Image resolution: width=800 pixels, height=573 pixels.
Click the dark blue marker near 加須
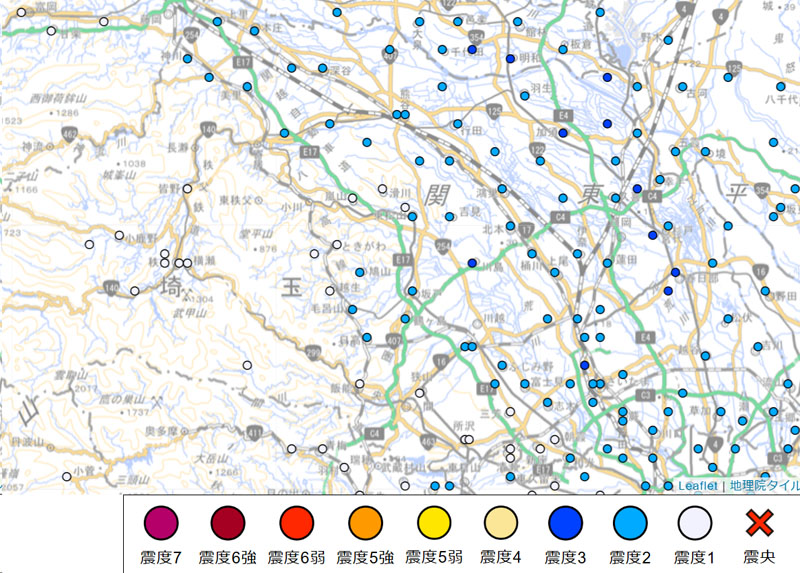pyautogui.click(x=563, y=133)
